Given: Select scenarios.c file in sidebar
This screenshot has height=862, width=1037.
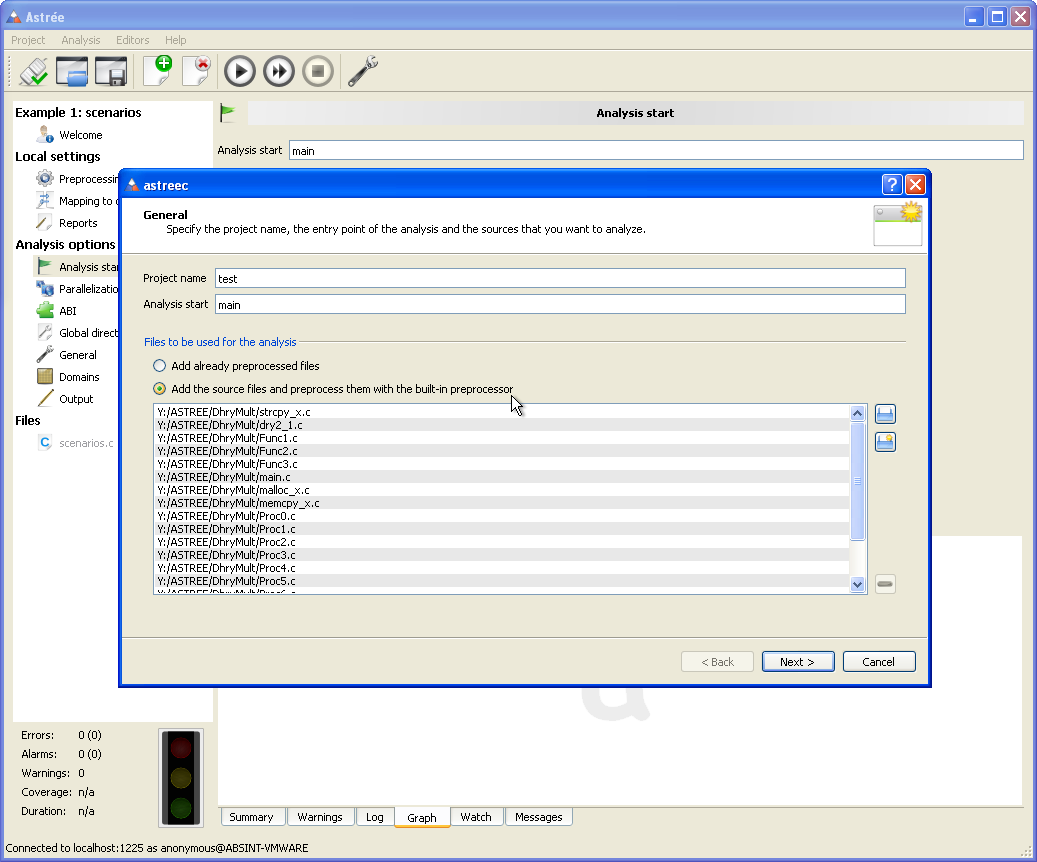Looking at the screenshot, I should (86, 443).
